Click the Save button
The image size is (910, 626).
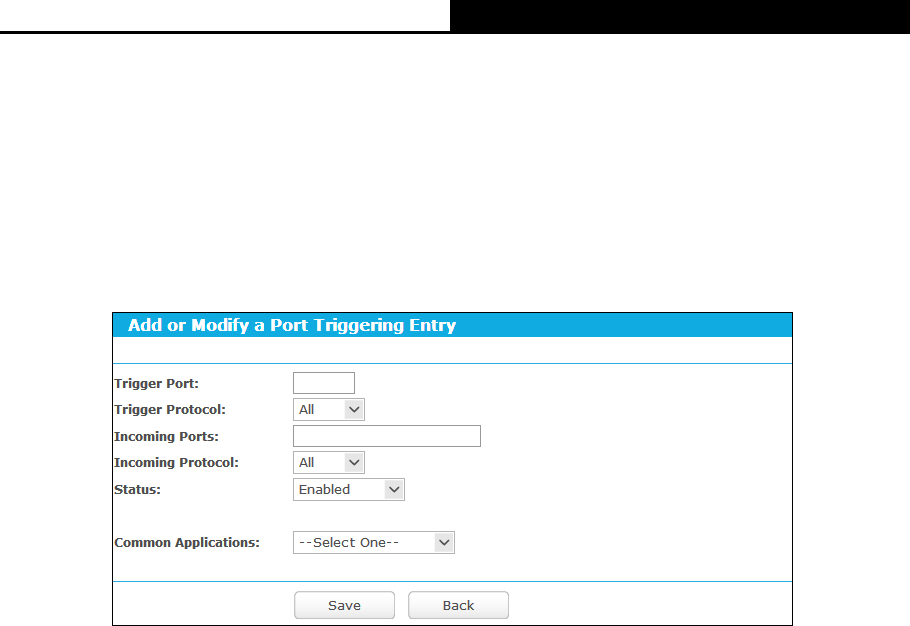(x=344, y=605)
